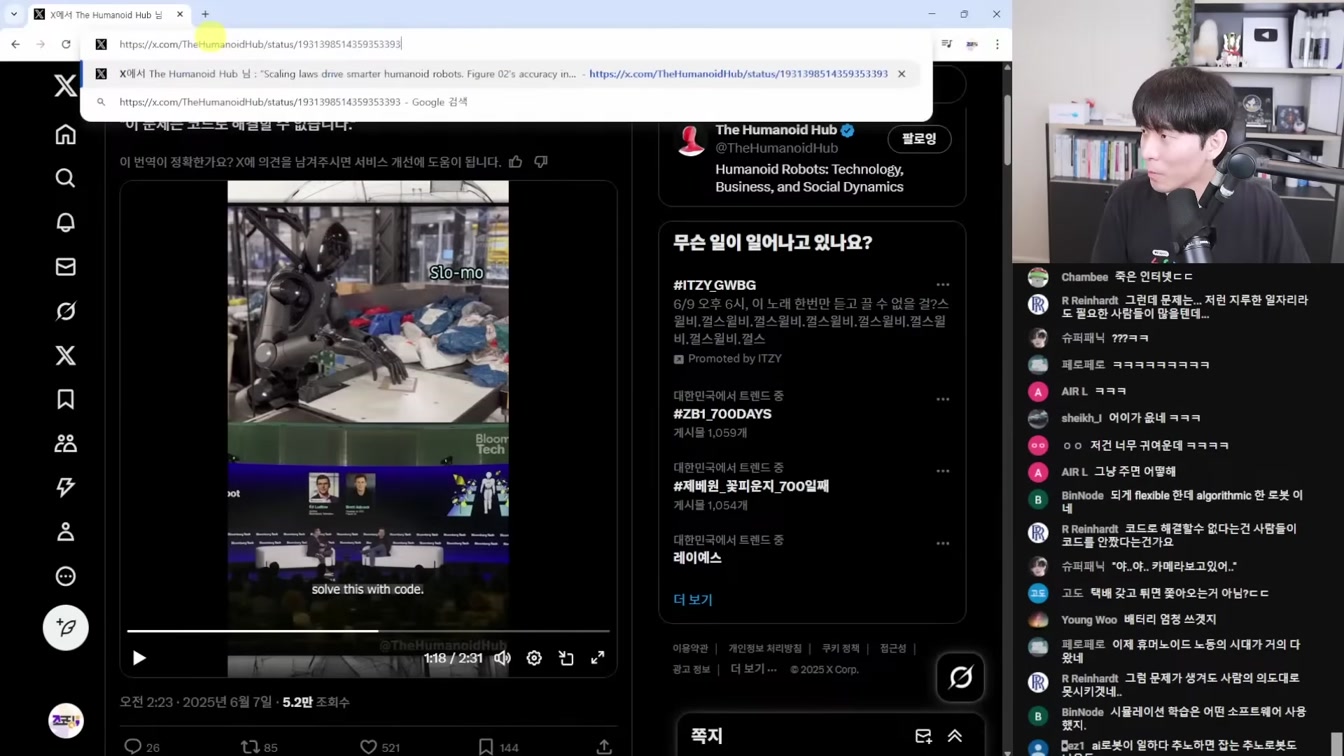Open options for #제베원_꽃피운지_700일째 trend

click(x=942, y=471)
